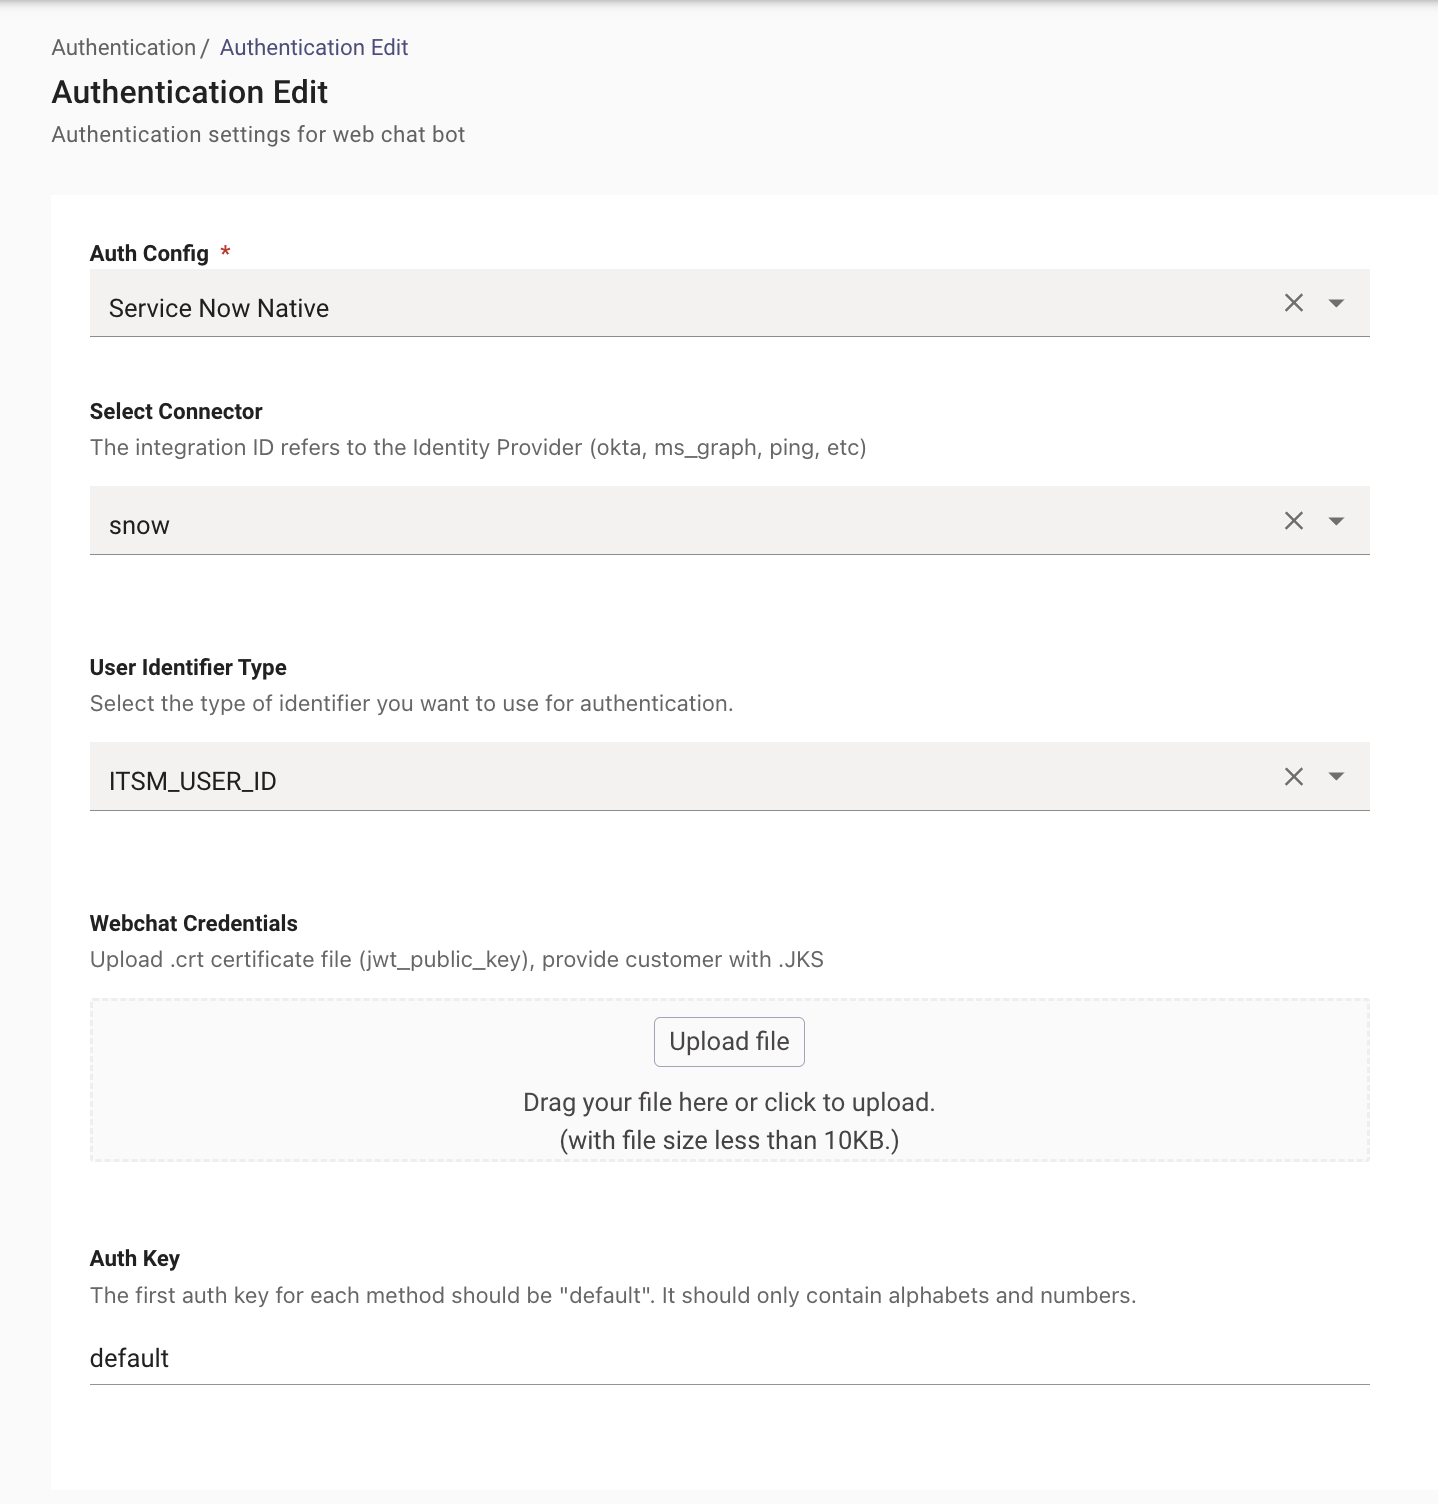The height and width of the screenshot is (1504, 1438).
Task: Go to Authentication breadcrumb link
Action: point(123,47)
